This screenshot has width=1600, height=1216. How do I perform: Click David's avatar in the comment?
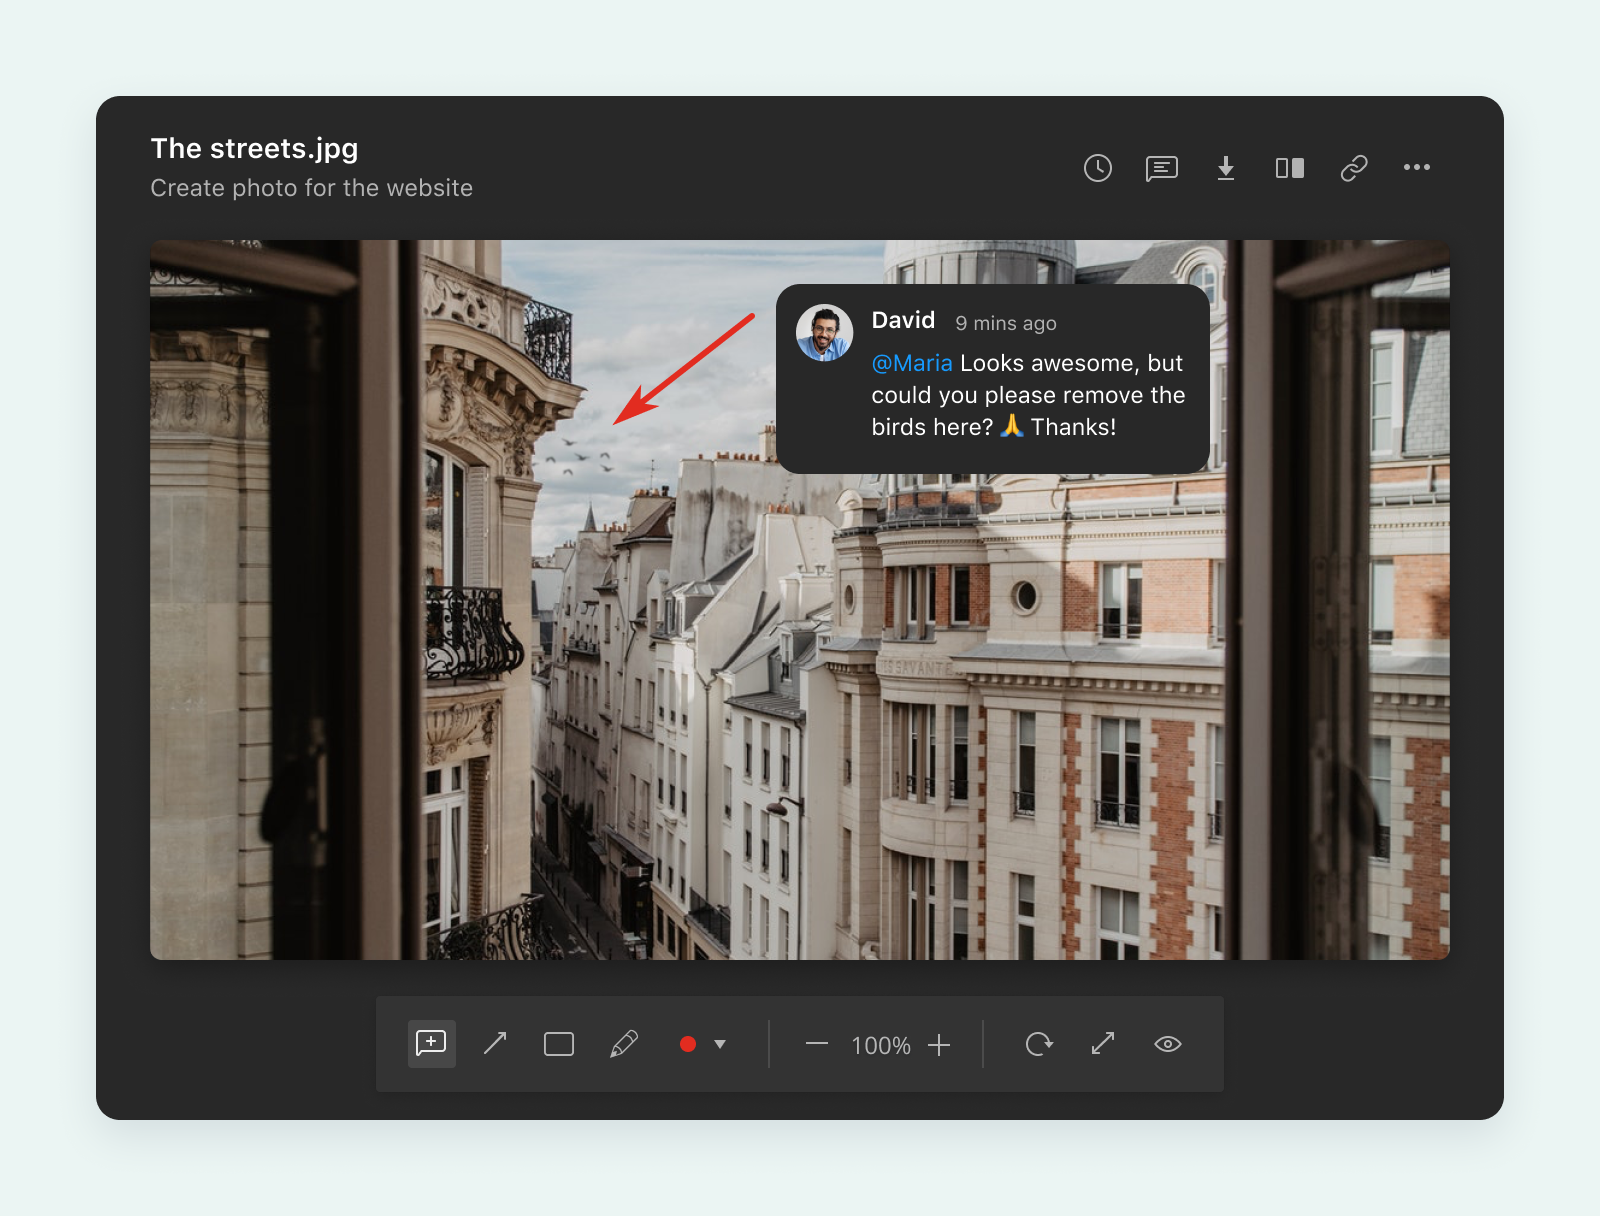[x=824, y=333]
